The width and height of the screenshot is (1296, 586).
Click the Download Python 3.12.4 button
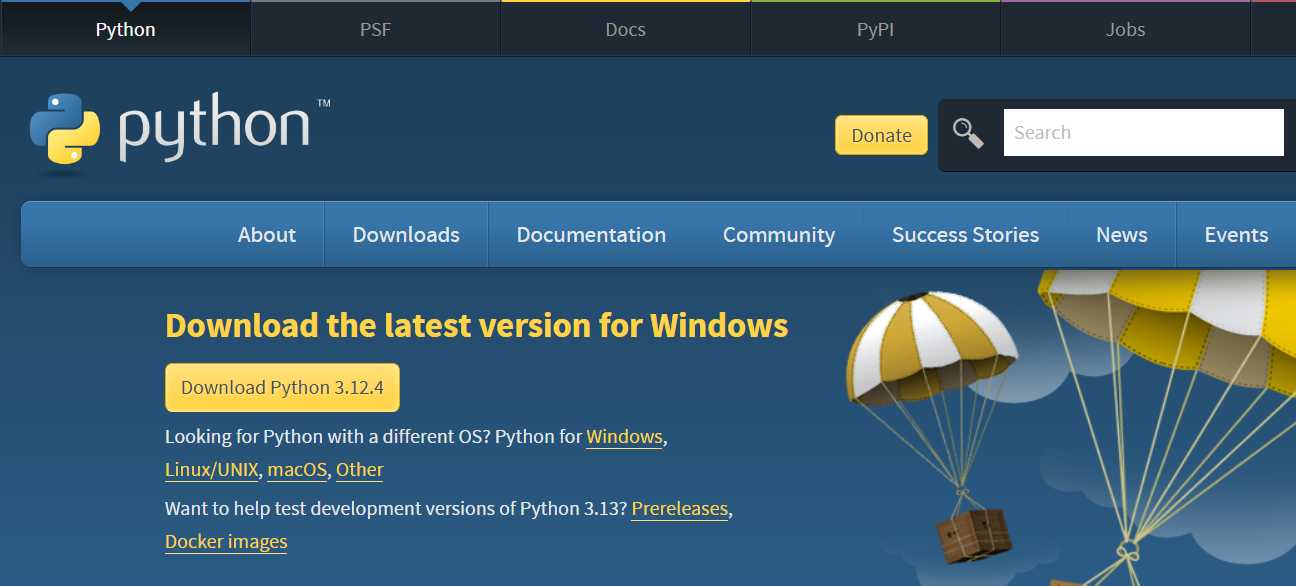tap(282, 388)
